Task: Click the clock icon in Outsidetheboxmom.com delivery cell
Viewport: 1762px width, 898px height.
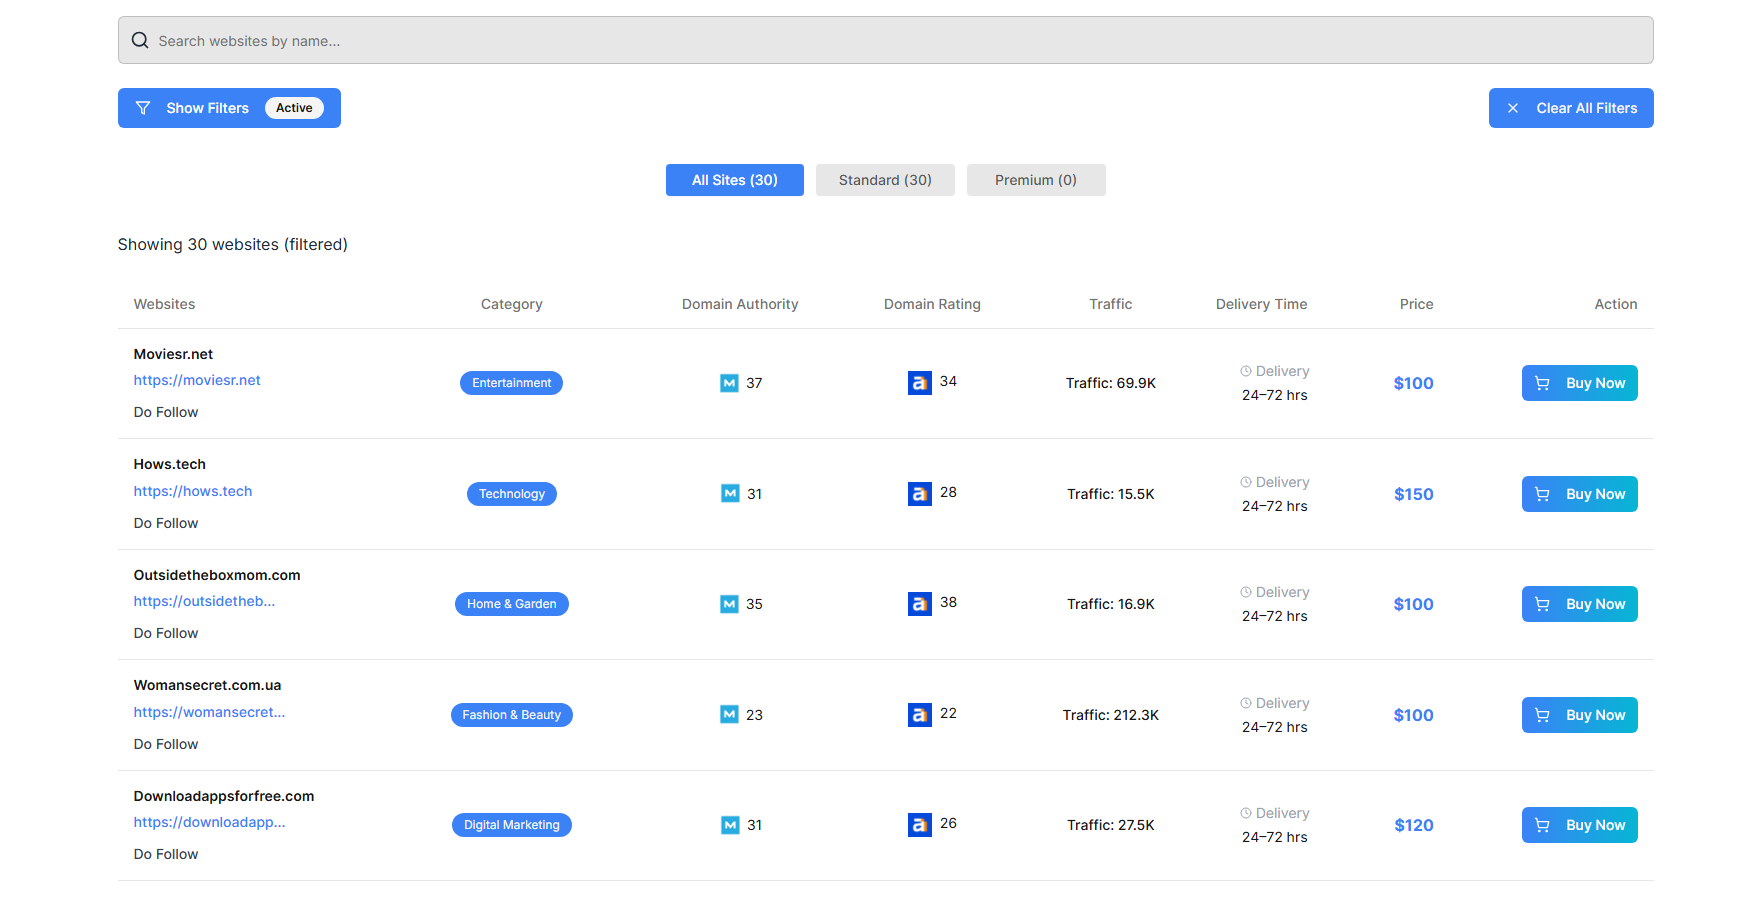Action: pos(1246,592)
